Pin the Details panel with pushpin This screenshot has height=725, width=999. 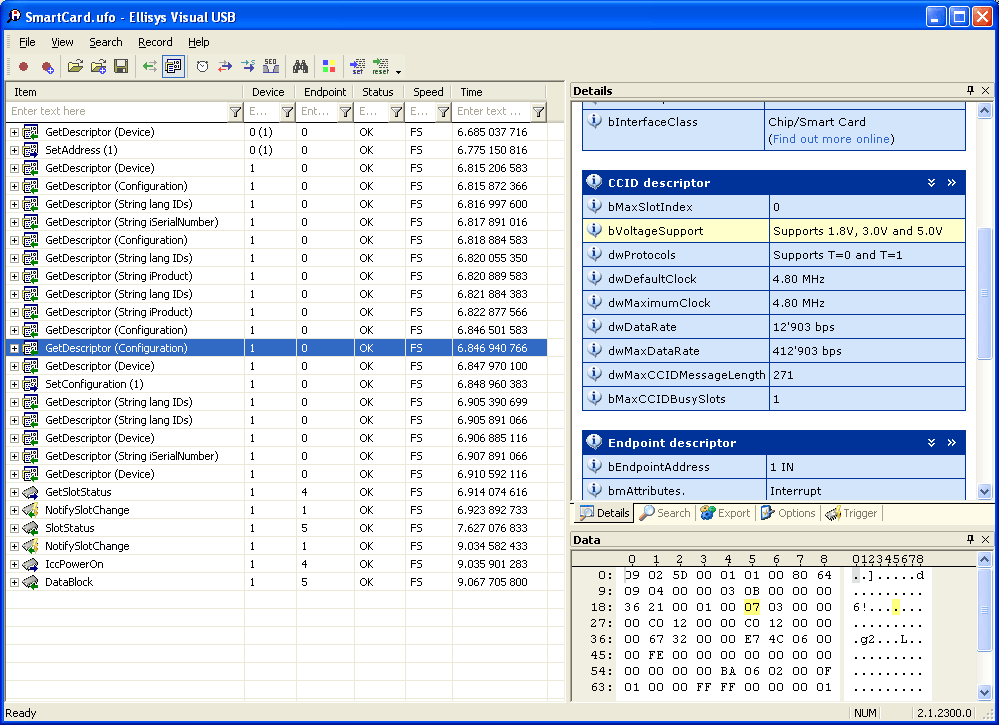pyautogui.click(x=969, y=91)
